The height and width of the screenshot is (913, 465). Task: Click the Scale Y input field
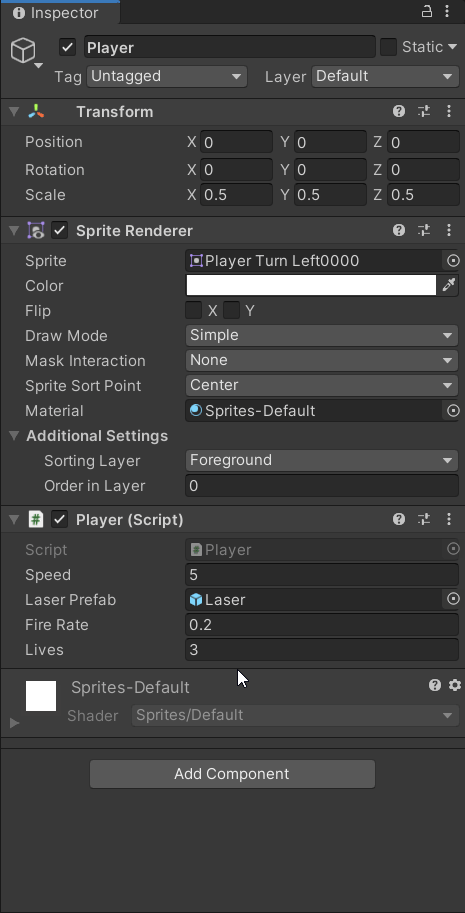click(x=330, y=194)
